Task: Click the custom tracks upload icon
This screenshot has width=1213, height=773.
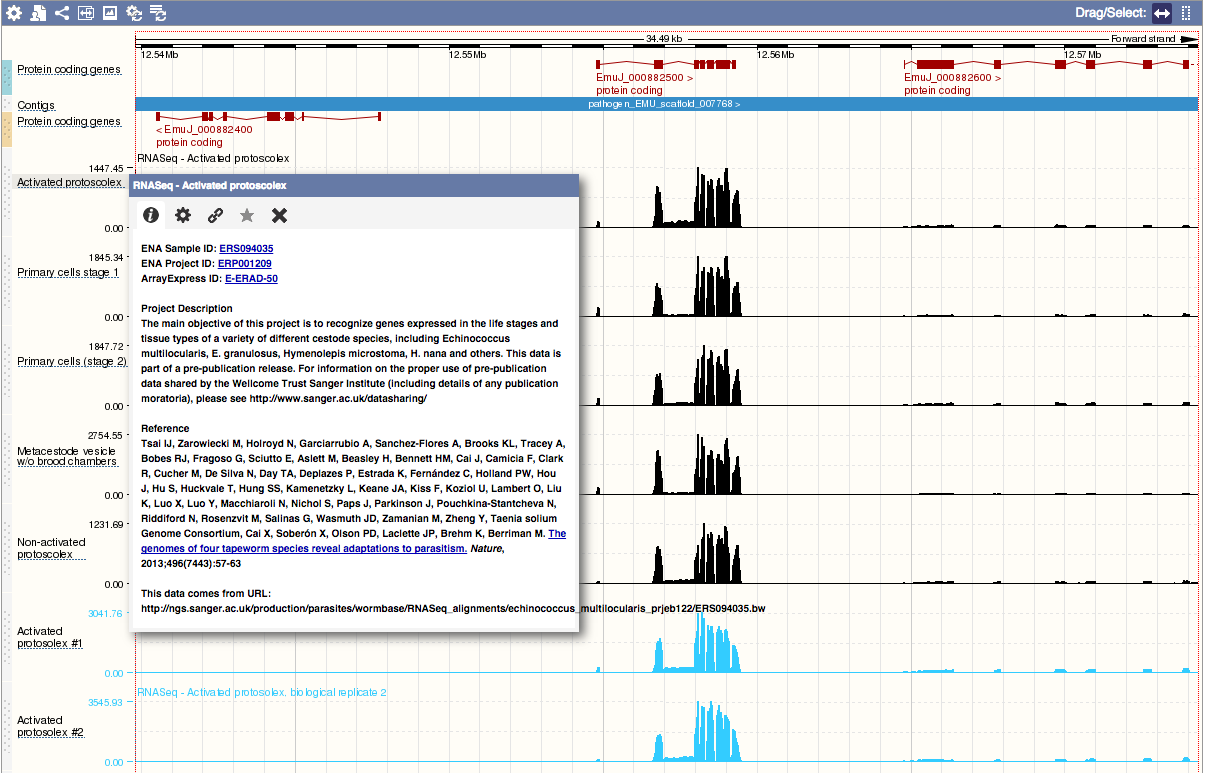Action: pyautogui.click(x=38, y=13)
